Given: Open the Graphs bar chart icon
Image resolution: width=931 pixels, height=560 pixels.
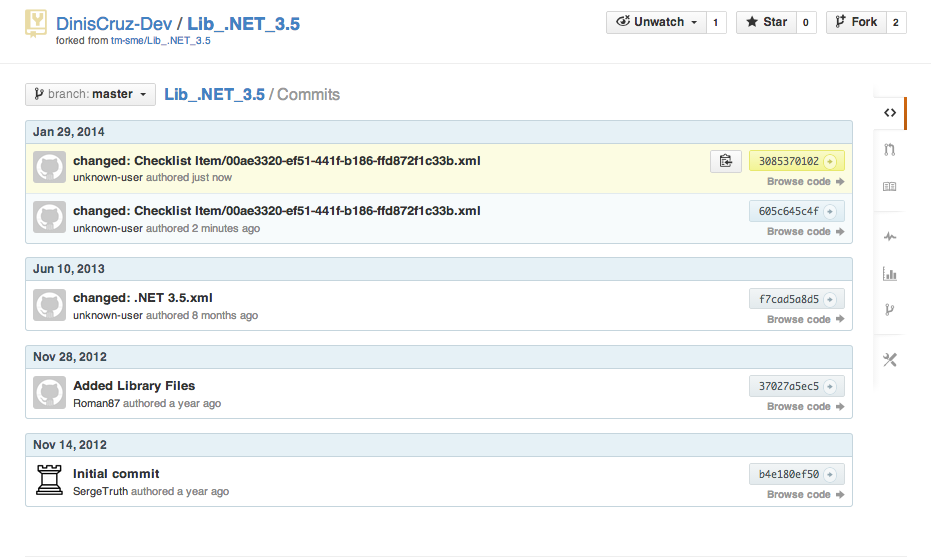Looking at the screenshot, I should coord(889,274).
